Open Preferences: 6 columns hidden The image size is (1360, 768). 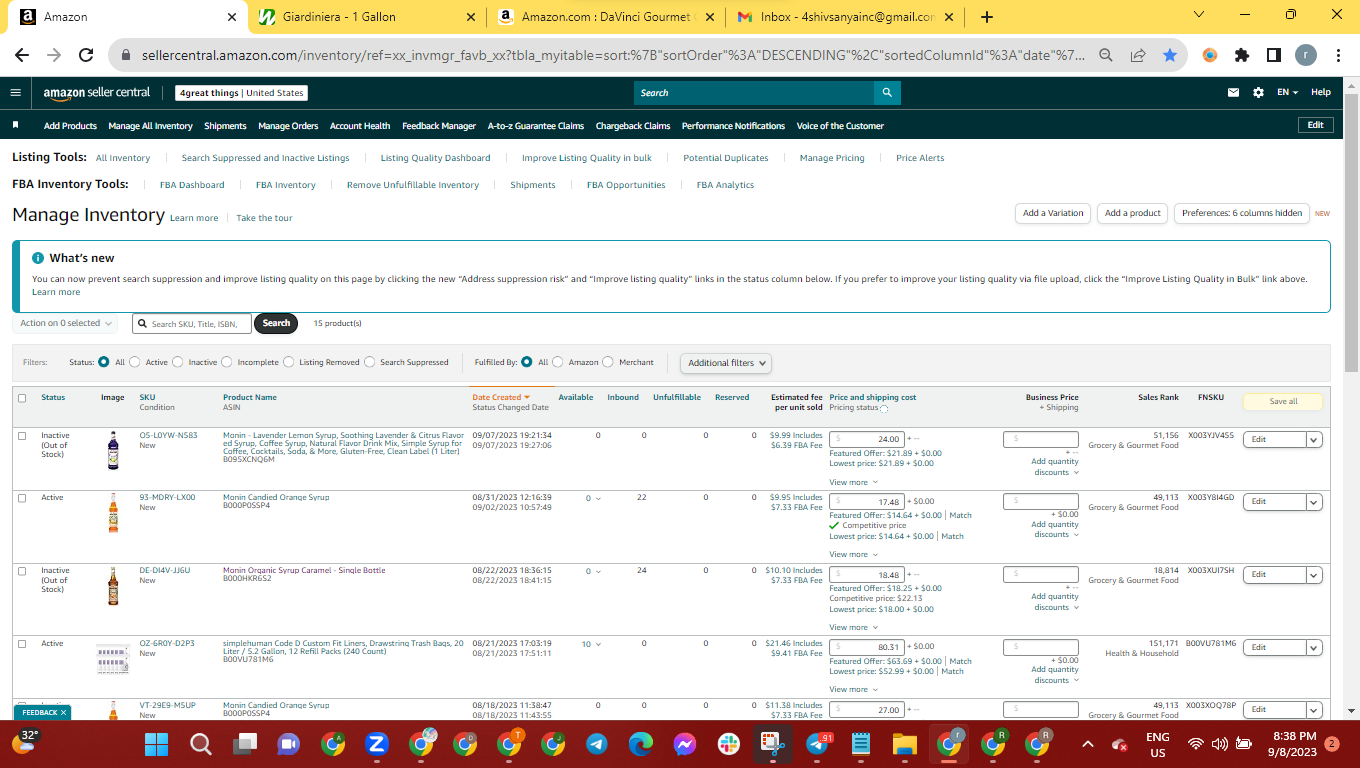coord(1242,213)
